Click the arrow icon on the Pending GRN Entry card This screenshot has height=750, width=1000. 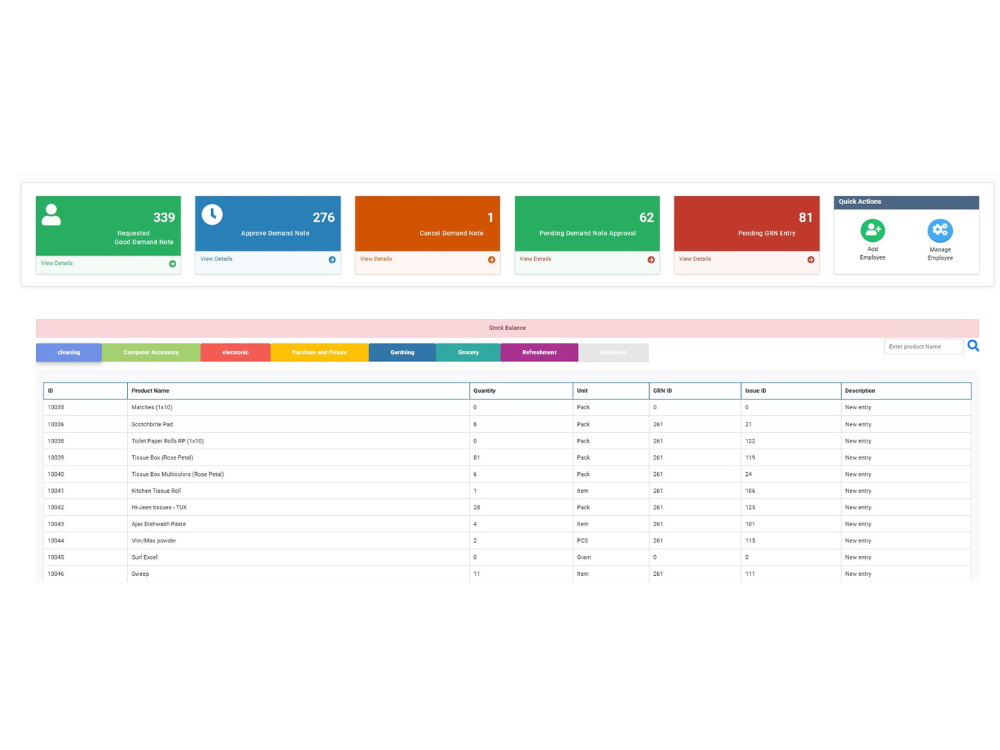point(811,260)
